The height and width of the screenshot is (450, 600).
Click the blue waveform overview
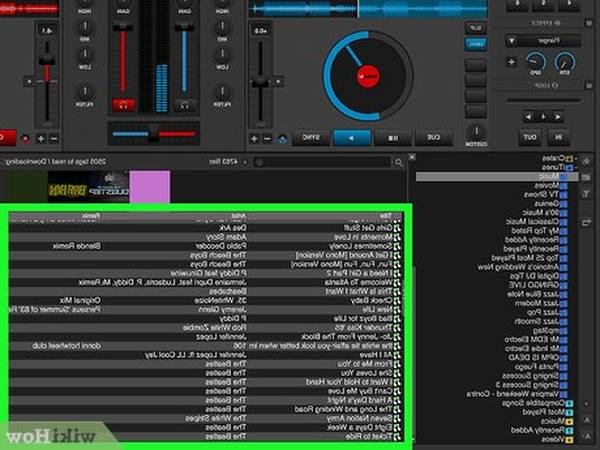368,8
